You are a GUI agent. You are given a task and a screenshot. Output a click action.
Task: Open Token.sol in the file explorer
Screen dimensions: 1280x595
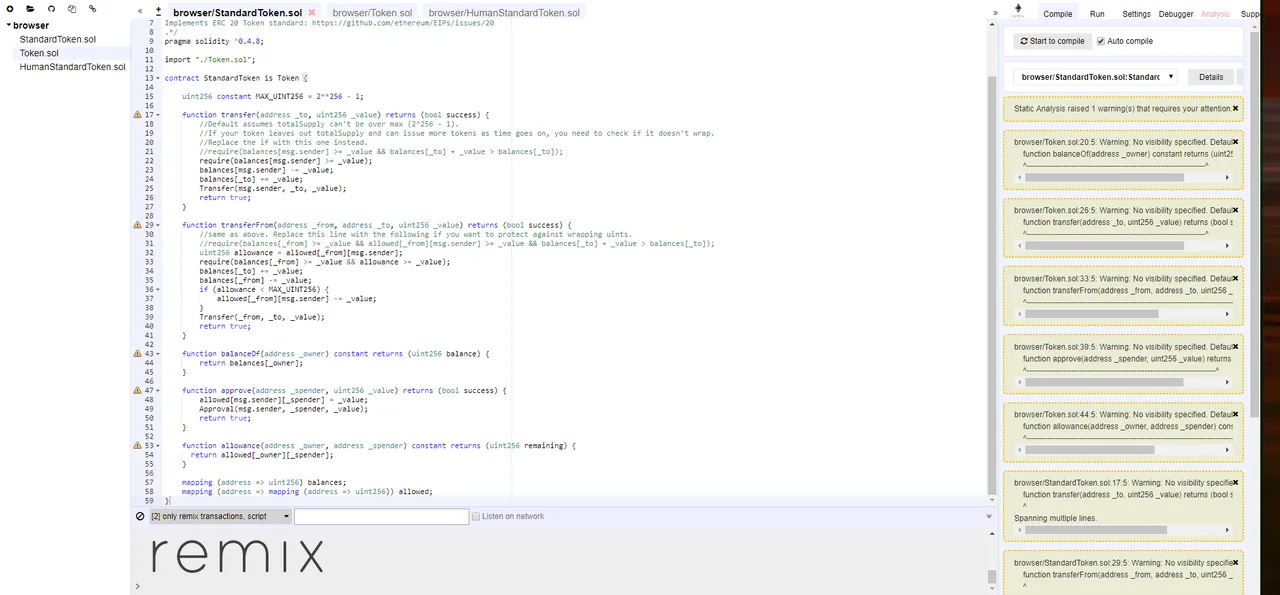pyautogui.click(x=39, y=53)
